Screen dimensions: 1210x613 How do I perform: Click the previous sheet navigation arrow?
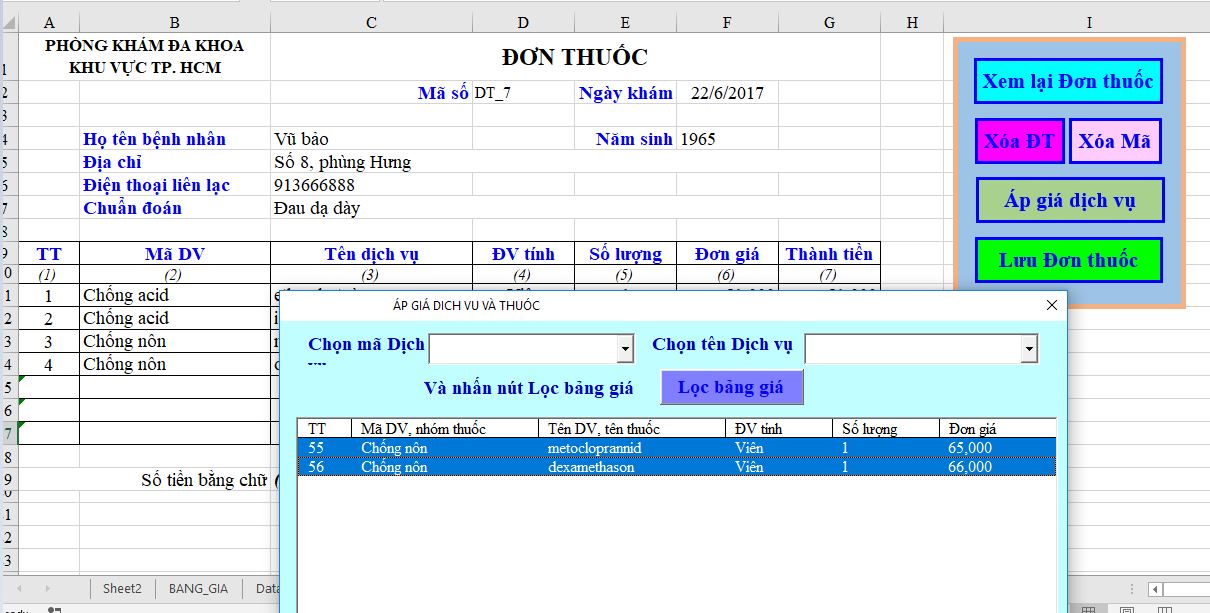[18, 588]
